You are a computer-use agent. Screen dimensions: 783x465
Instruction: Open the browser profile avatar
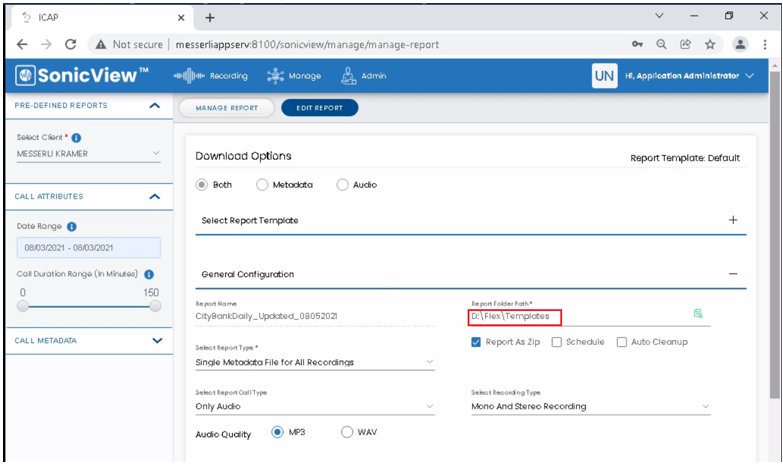740,44
